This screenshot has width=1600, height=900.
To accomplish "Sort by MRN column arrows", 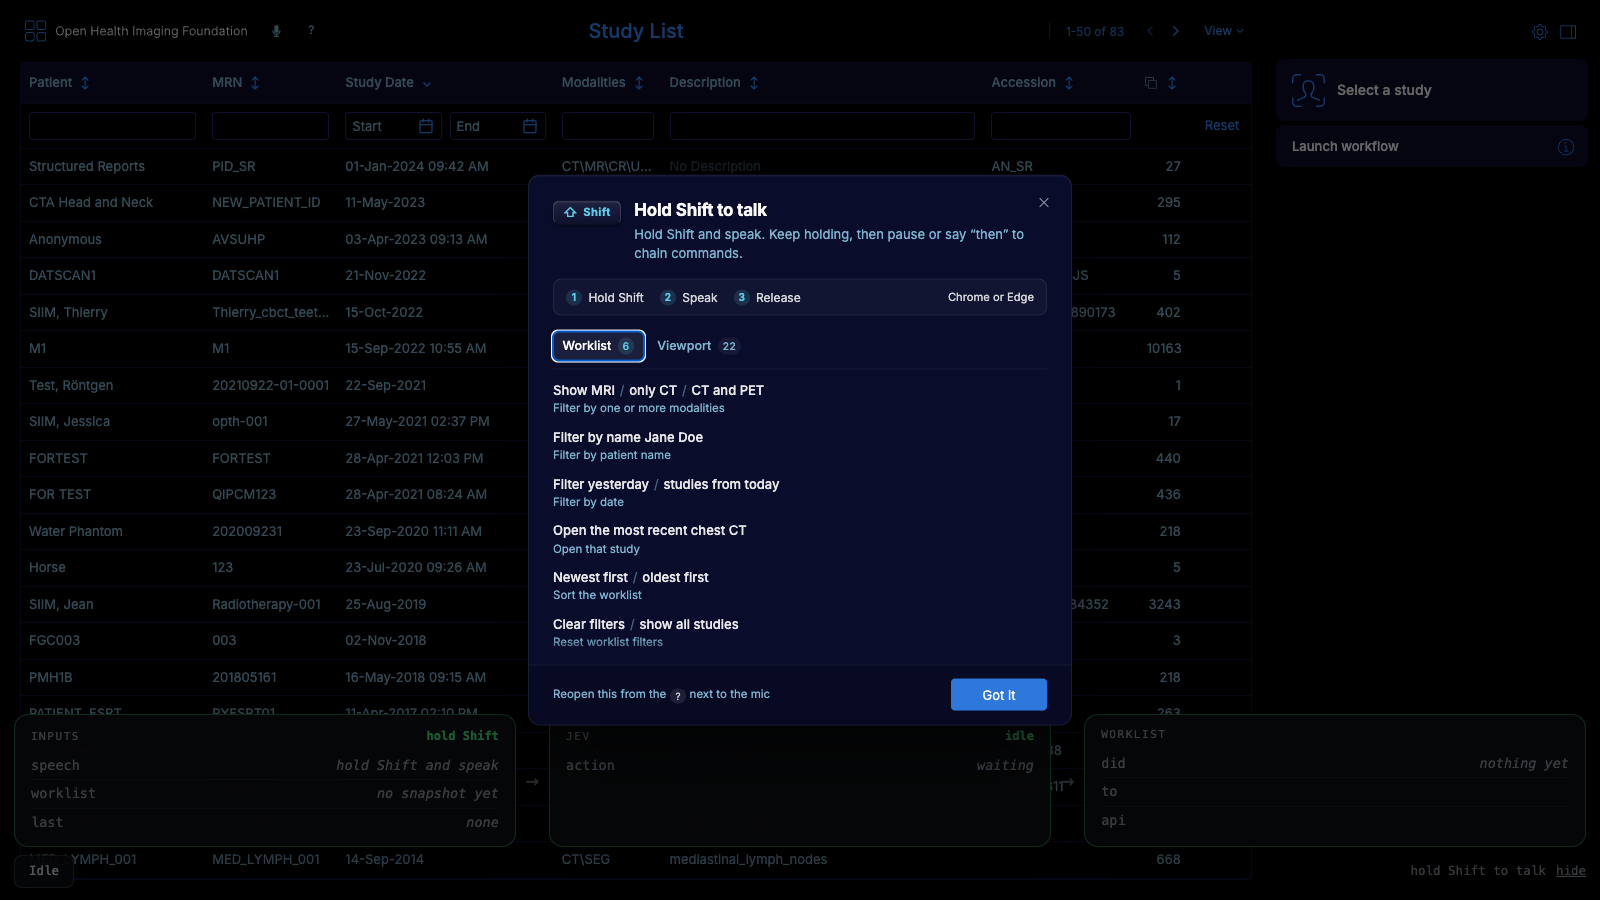I will 255,83.
